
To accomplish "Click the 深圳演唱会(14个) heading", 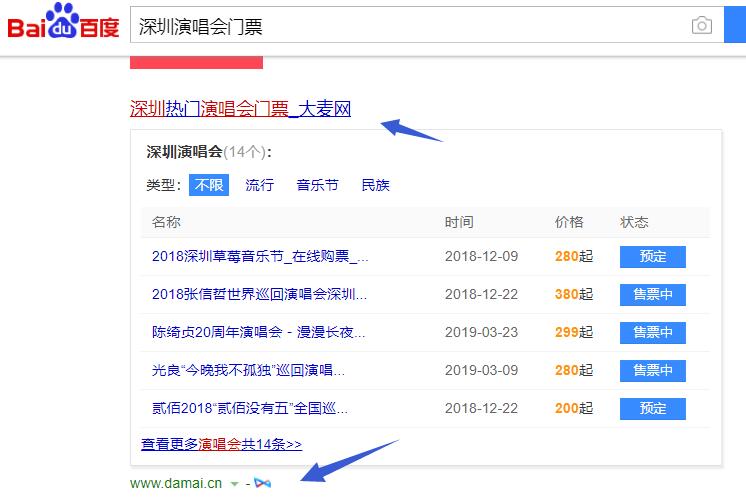I will pos(209,152).
